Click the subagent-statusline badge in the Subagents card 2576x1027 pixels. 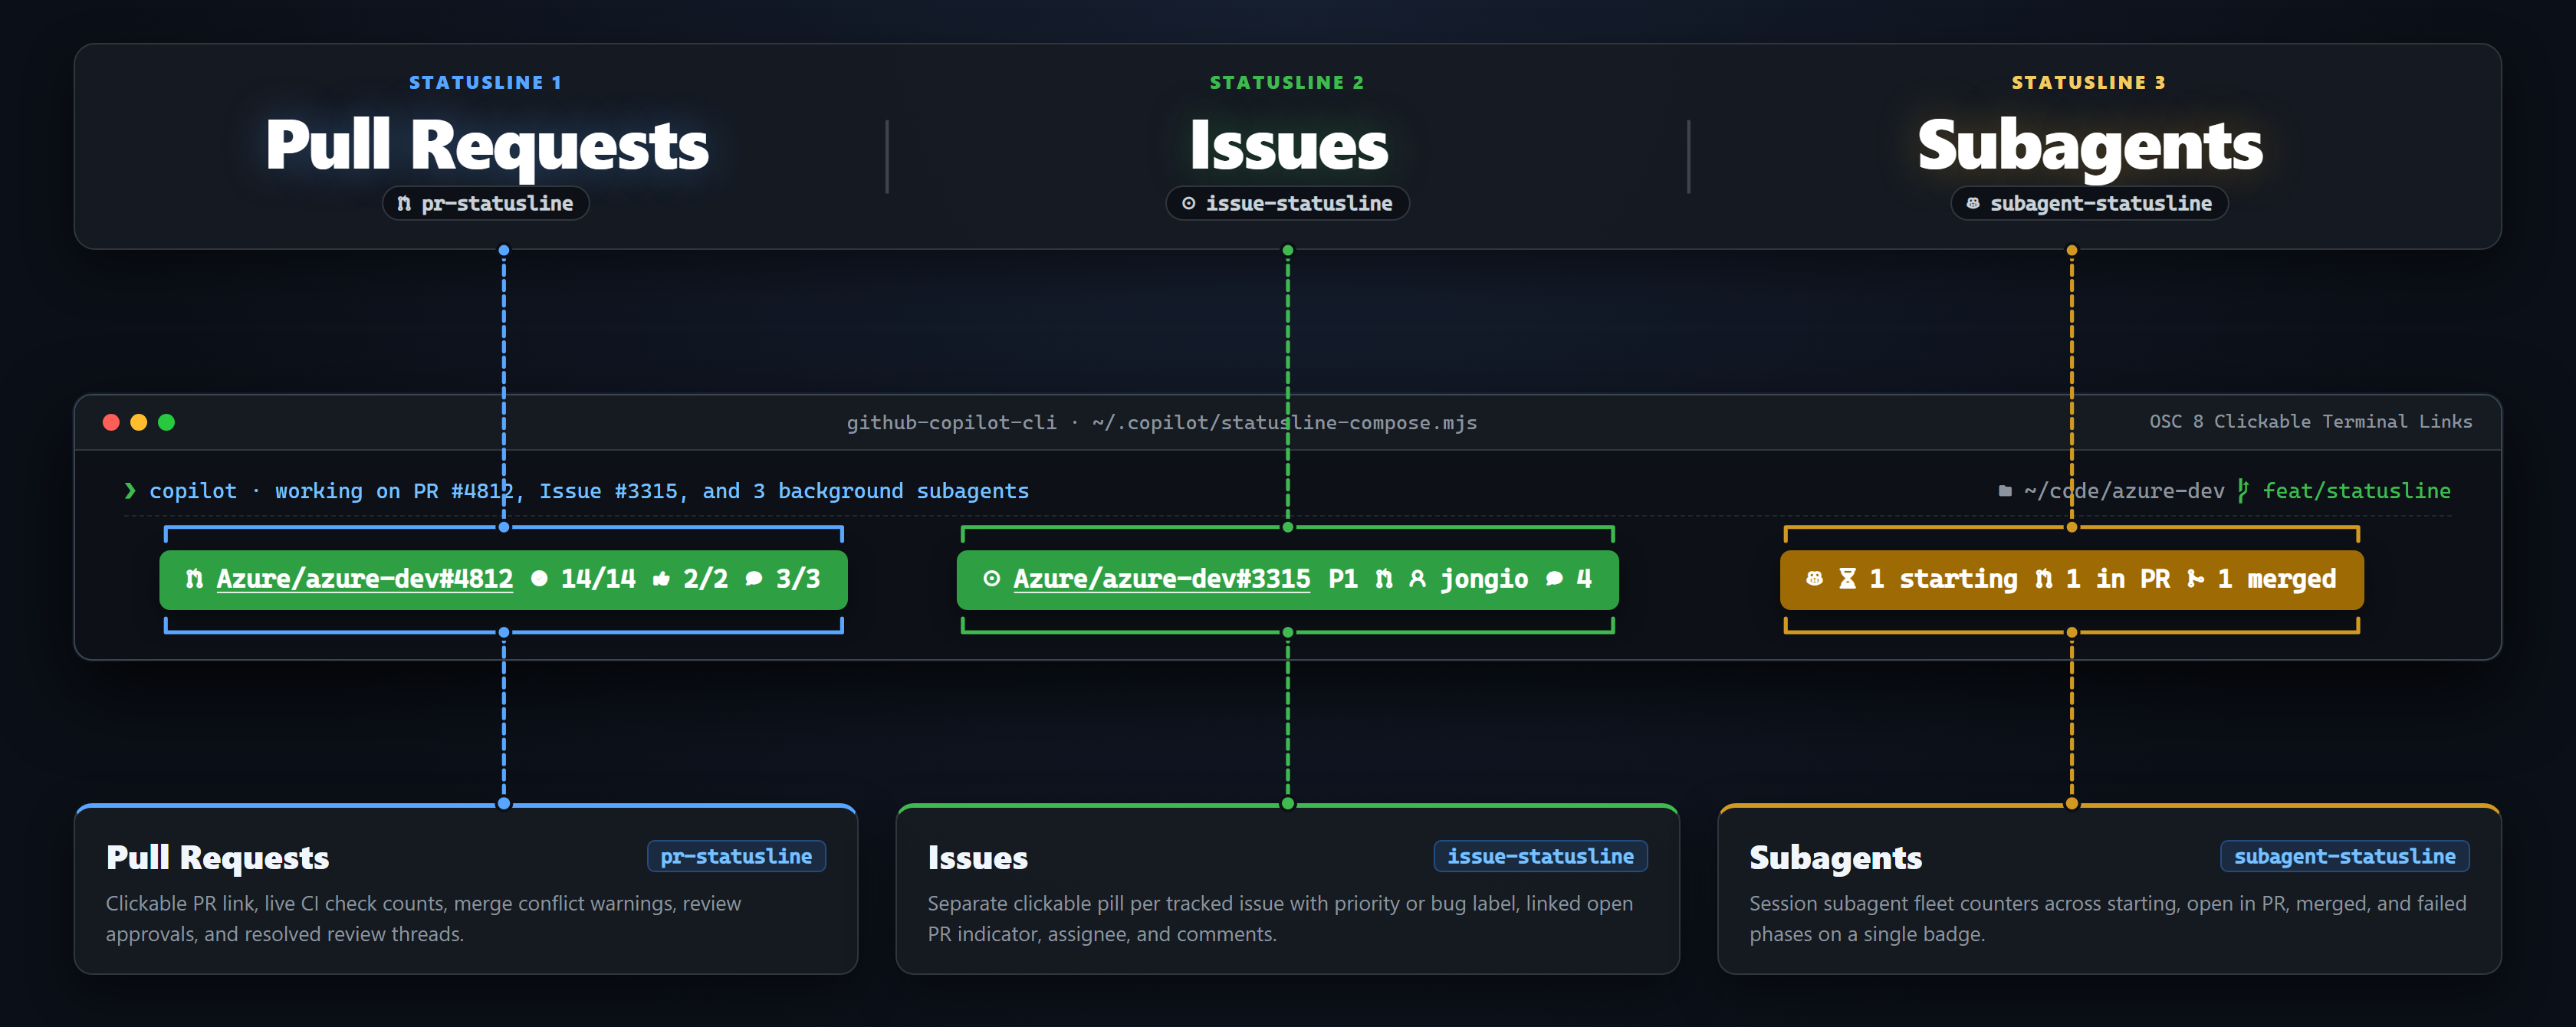[2344, 856]
